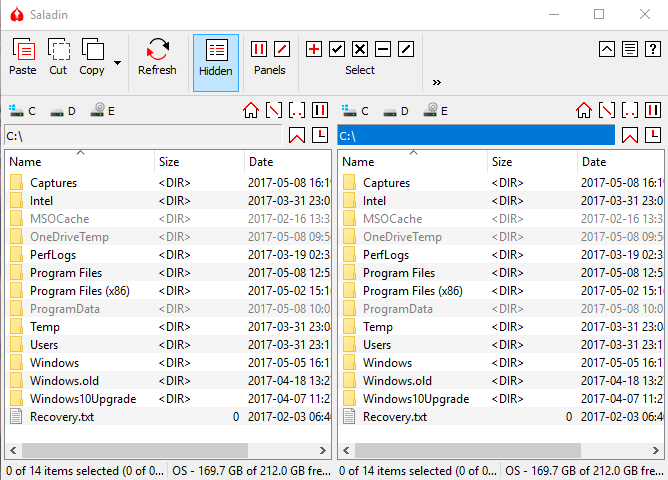
Task: Select drive D in the right panel
Action: point(396,111)
